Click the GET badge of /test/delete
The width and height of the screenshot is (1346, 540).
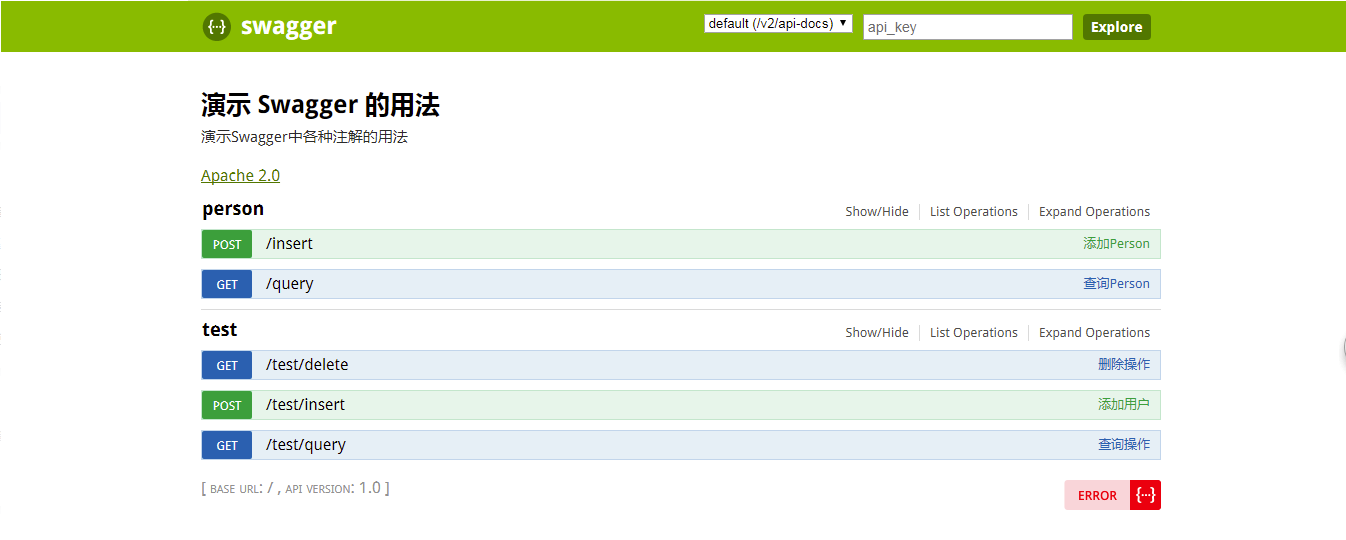(x=227, y=365)
